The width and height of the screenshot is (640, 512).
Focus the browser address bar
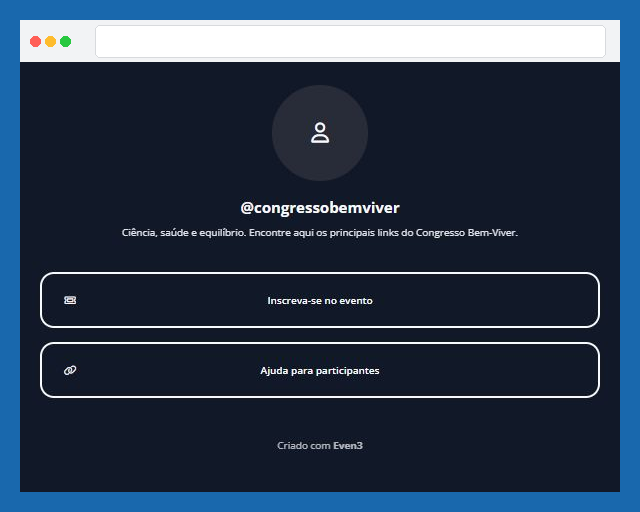350,41
